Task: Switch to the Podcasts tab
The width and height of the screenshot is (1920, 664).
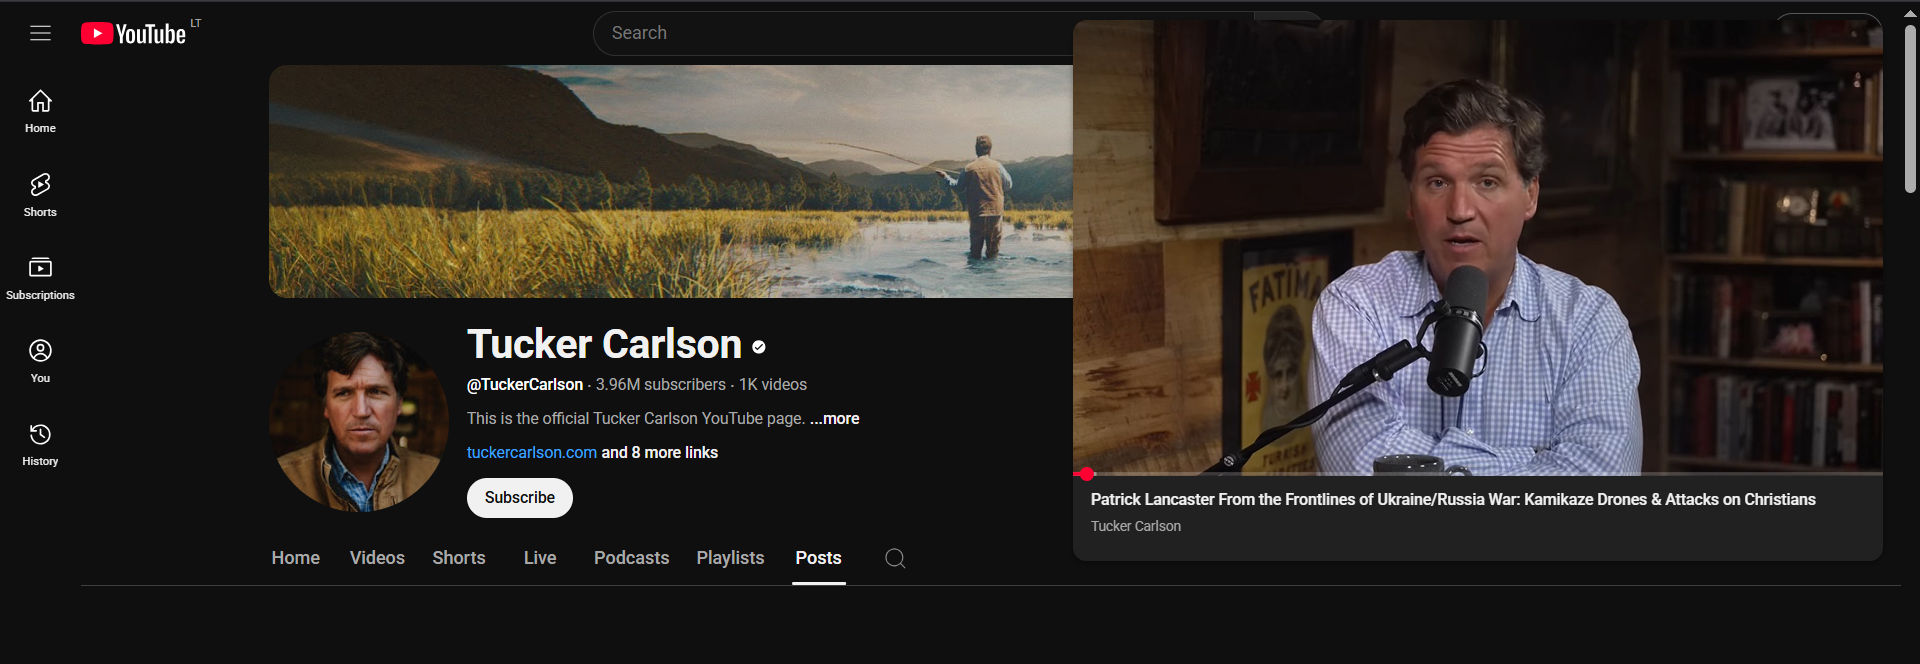Action: click(x=631, y=558)
